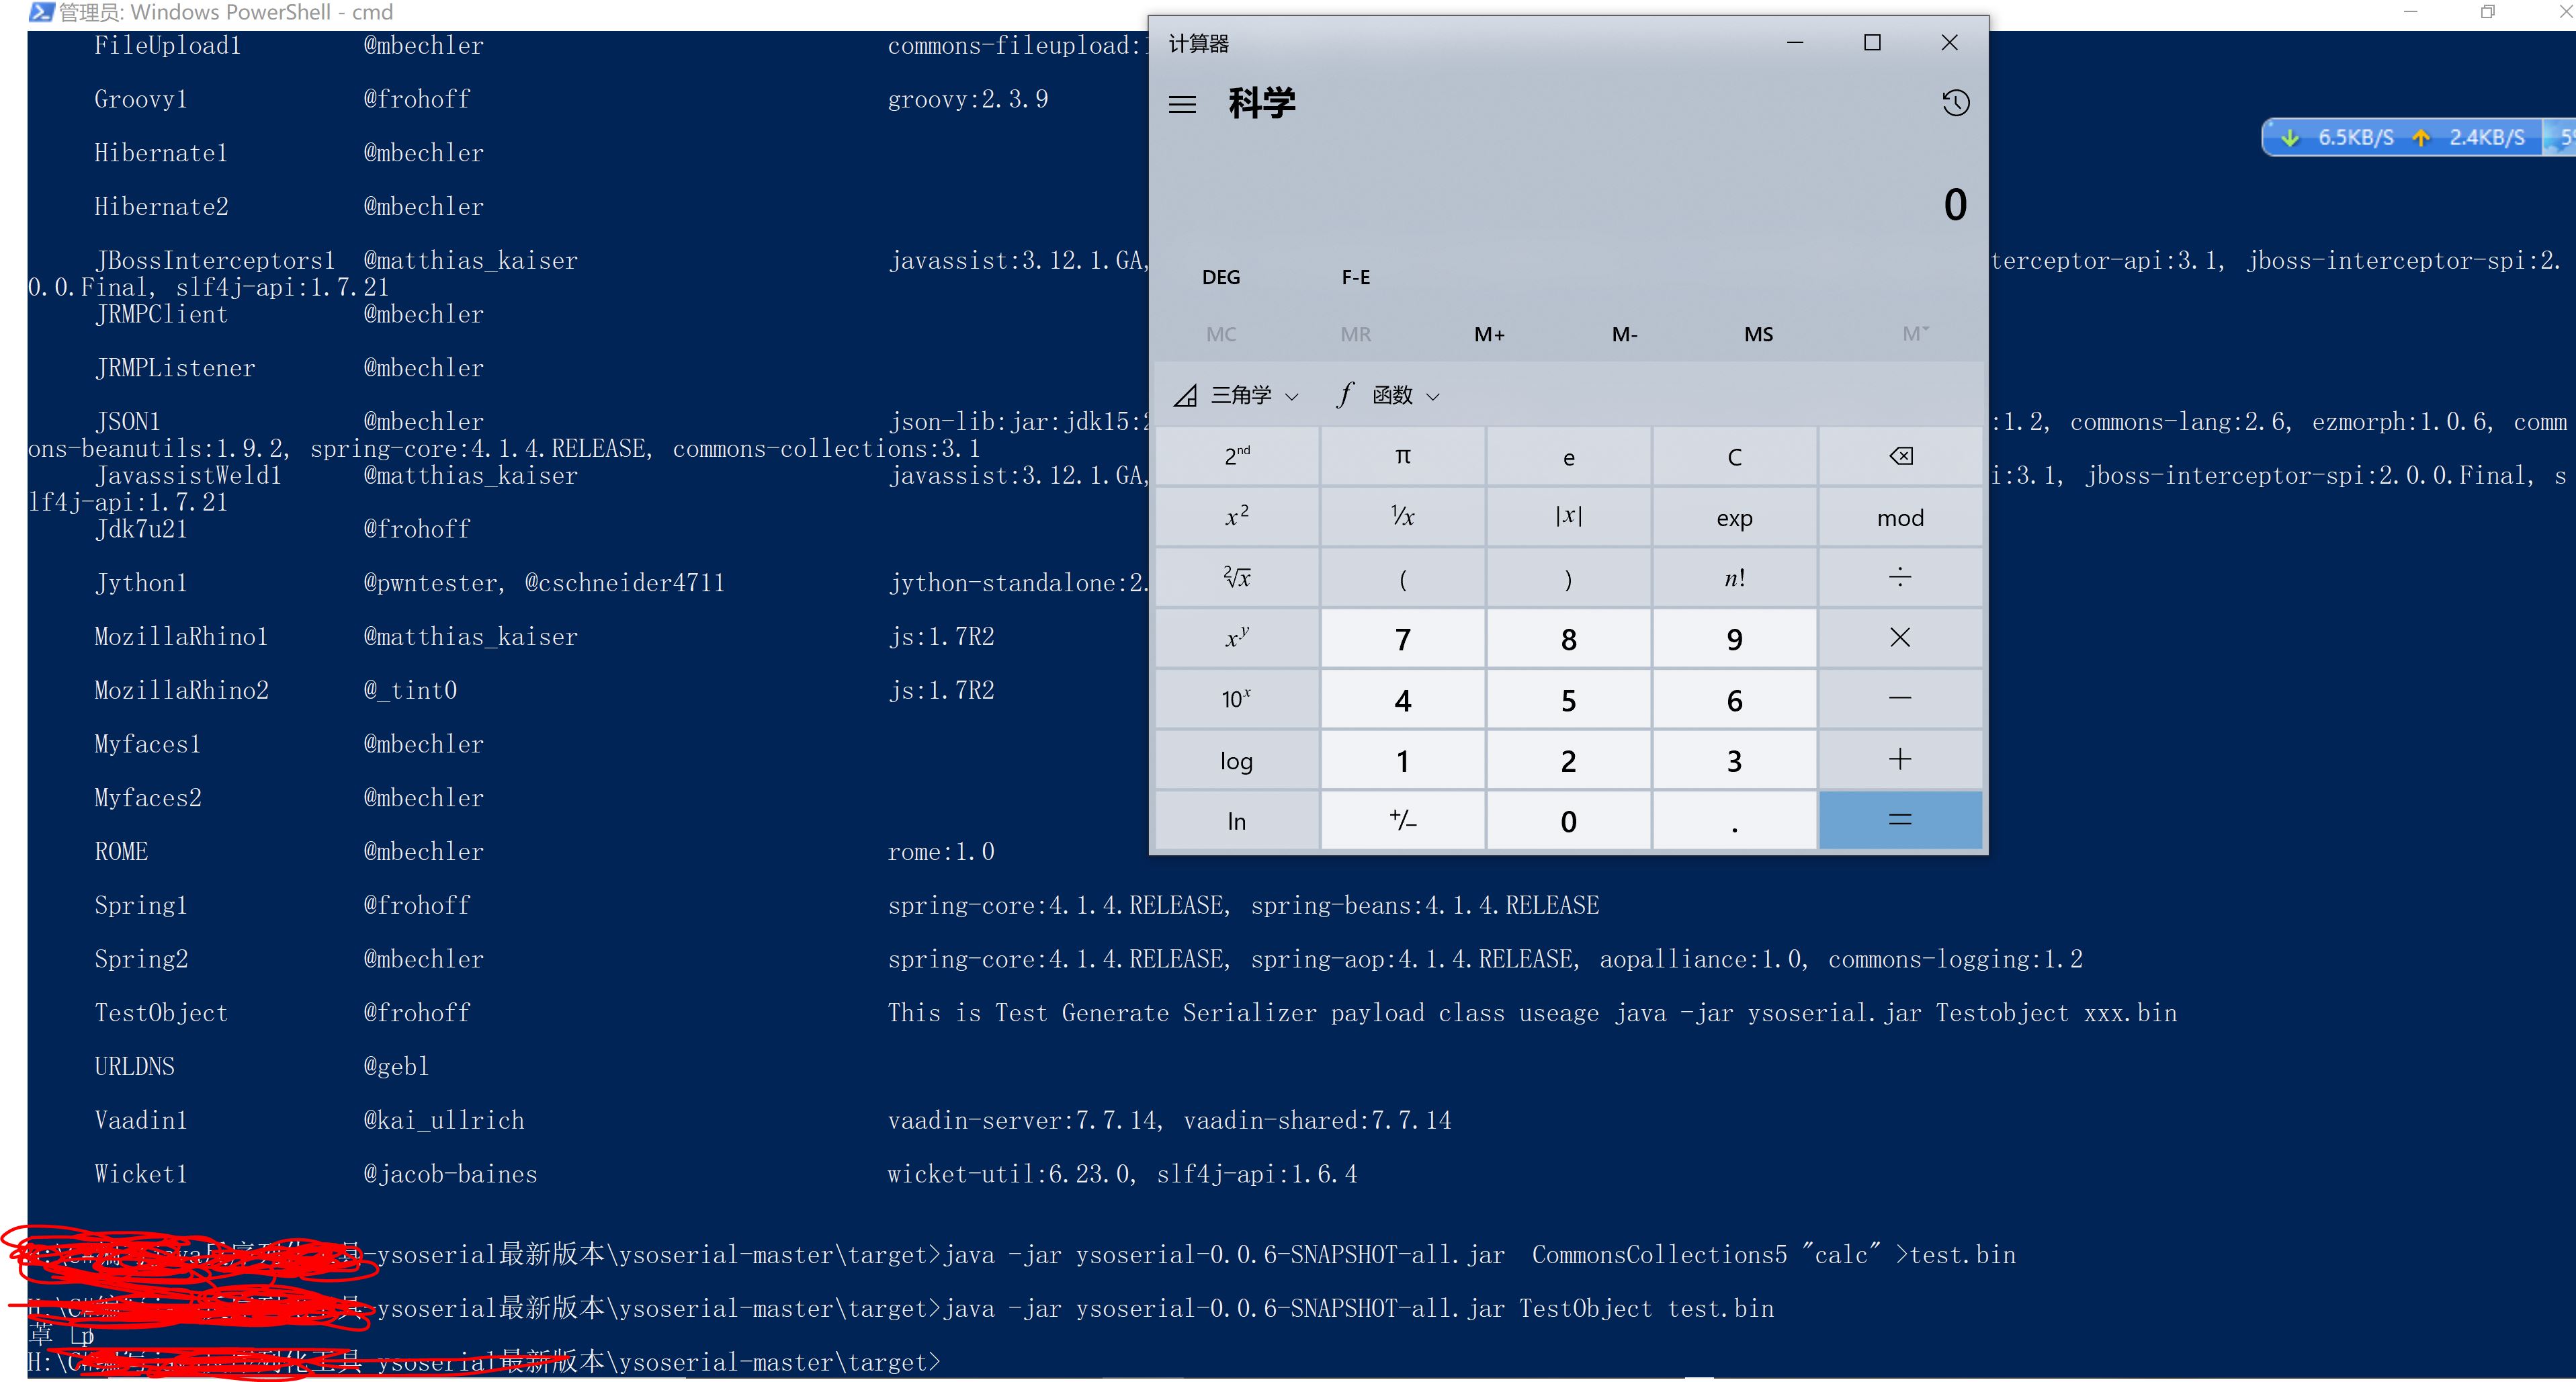This screenshot has width=2576, height=1382.
Task: Click the pi constant key
Action: [x=1402, y=456]
